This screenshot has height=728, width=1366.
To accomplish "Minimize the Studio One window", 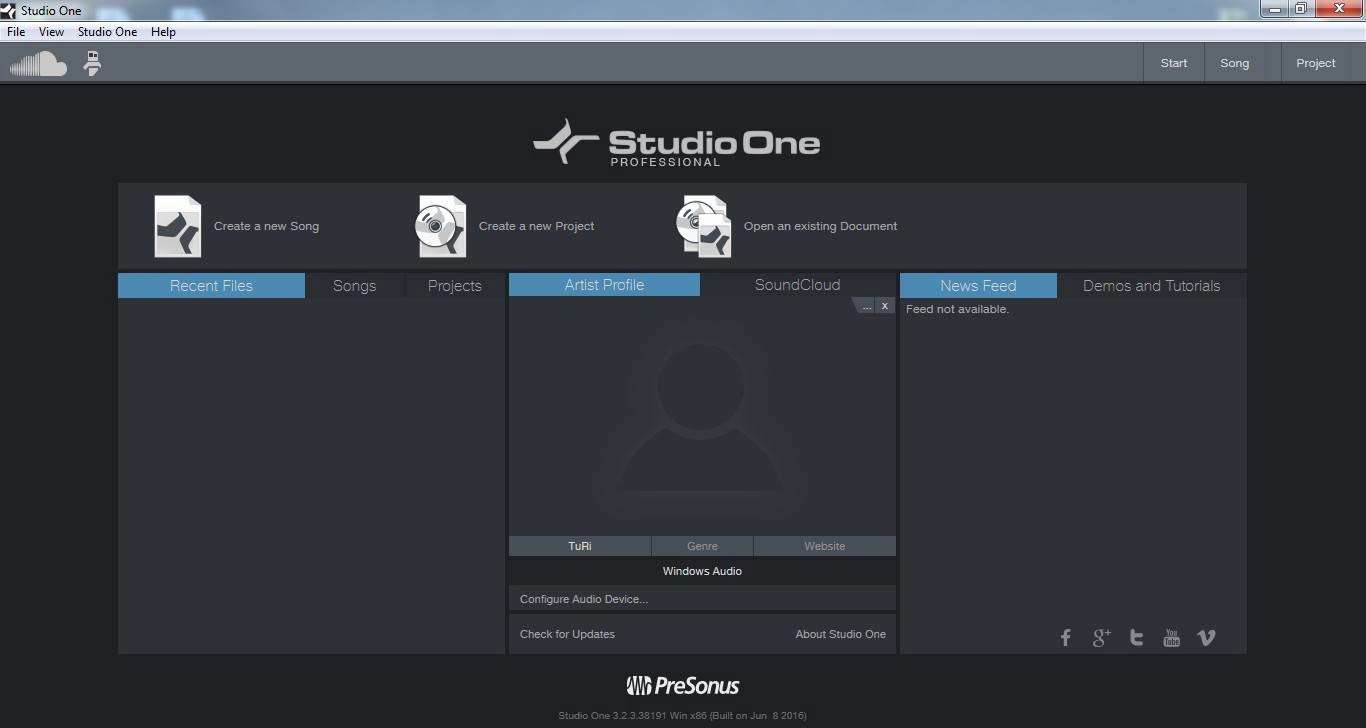I will point(1275,9).
